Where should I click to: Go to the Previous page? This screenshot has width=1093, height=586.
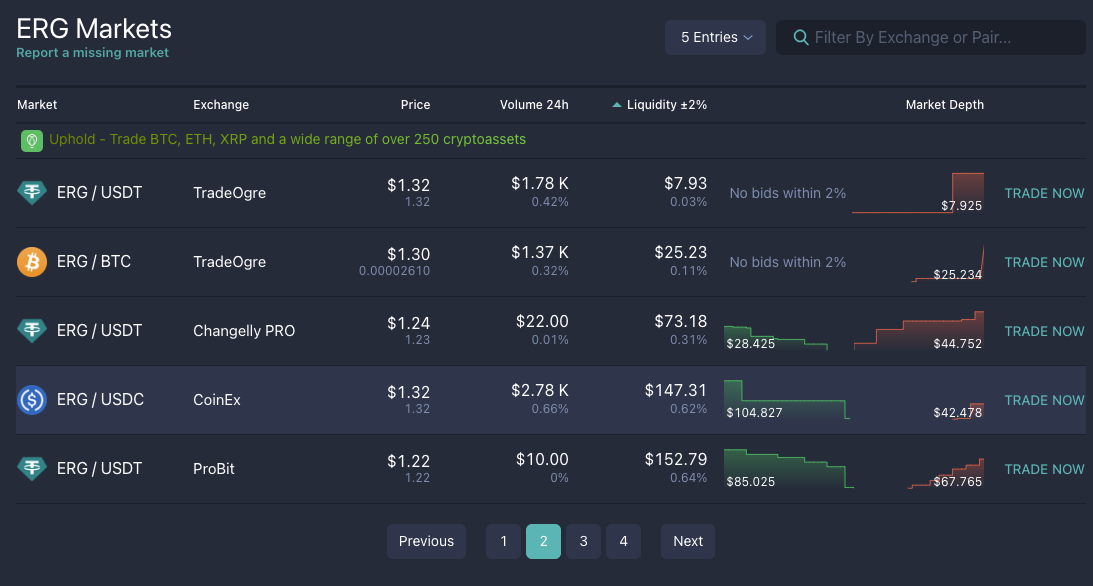[427, 541]
